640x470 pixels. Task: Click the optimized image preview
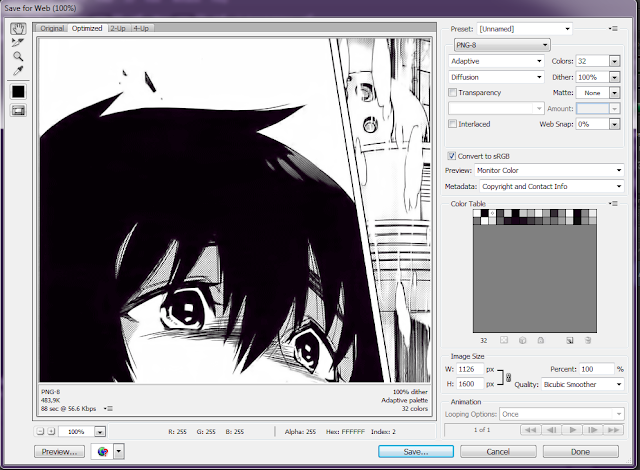[235, 211]
